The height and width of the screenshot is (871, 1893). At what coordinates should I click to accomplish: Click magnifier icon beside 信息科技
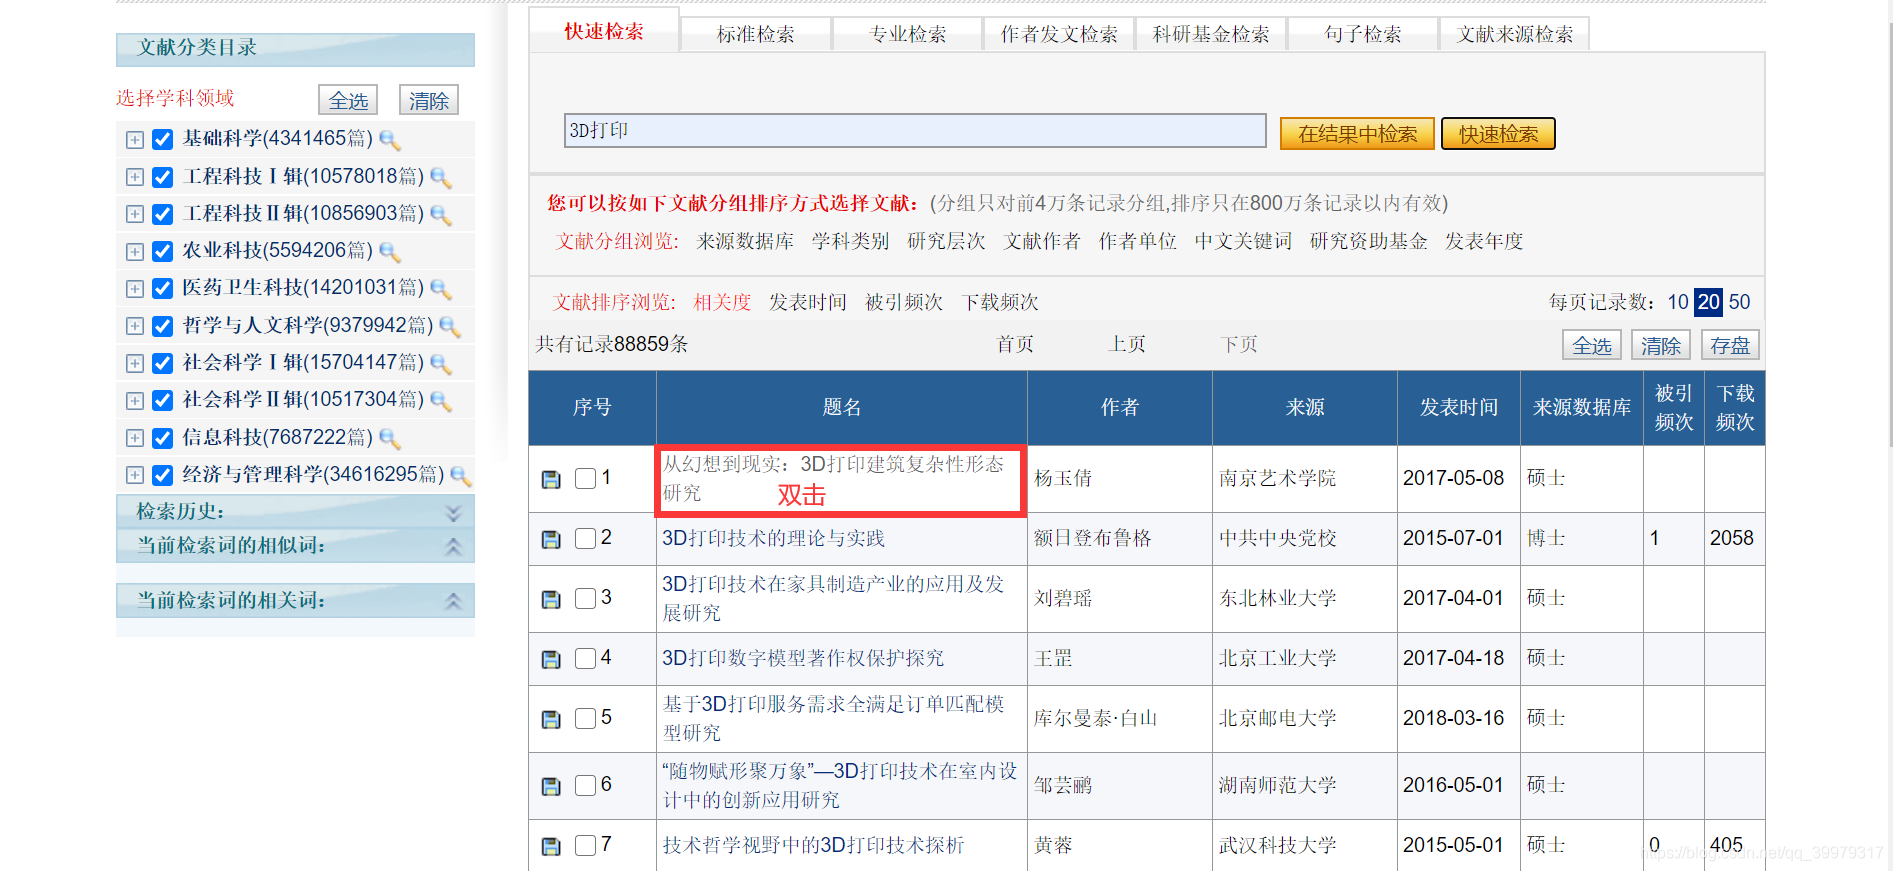pos(390,439)
